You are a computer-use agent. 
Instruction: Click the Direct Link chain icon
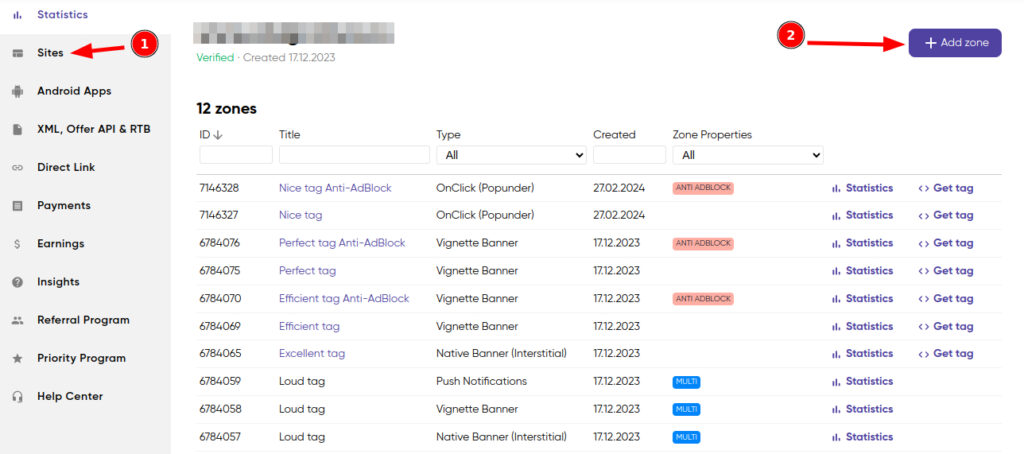(18, 168)
